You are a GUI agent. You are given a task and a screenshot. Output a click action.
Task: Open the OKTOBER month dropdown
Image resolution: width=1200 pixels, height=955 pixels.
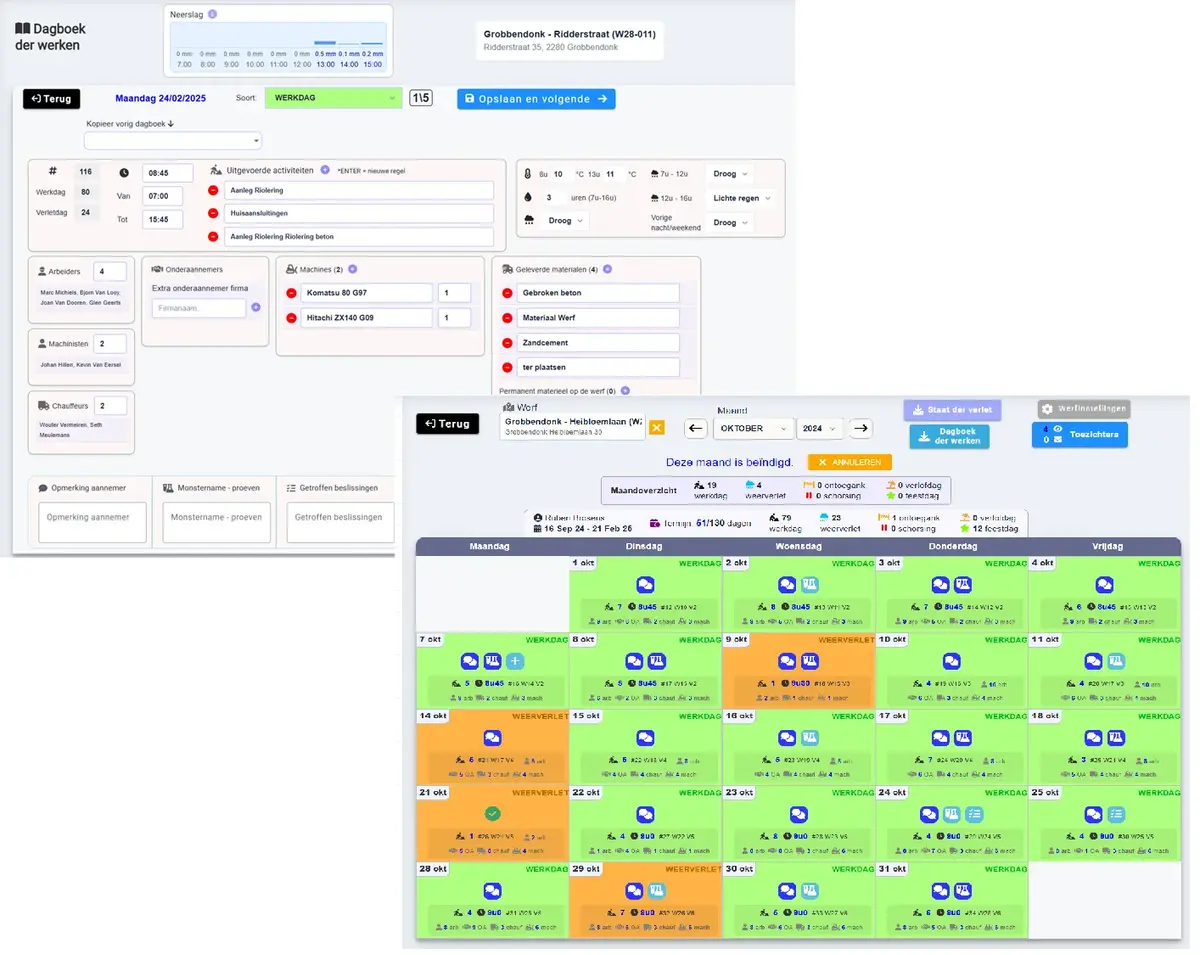(x=753, y=428)
